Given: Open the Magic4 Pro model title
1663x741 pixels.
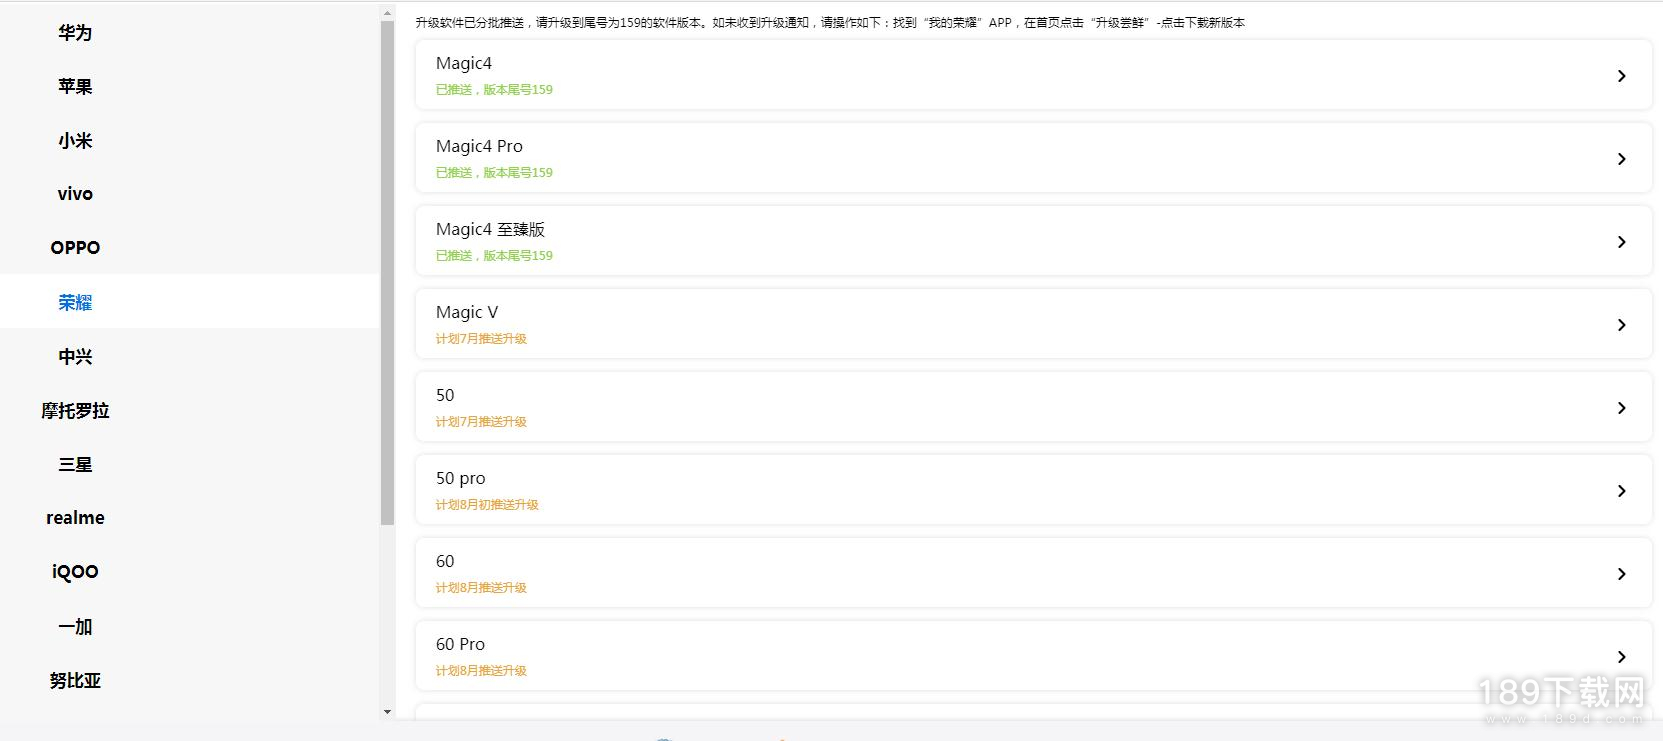Looking at the screenshot, I should click(479, 146).
